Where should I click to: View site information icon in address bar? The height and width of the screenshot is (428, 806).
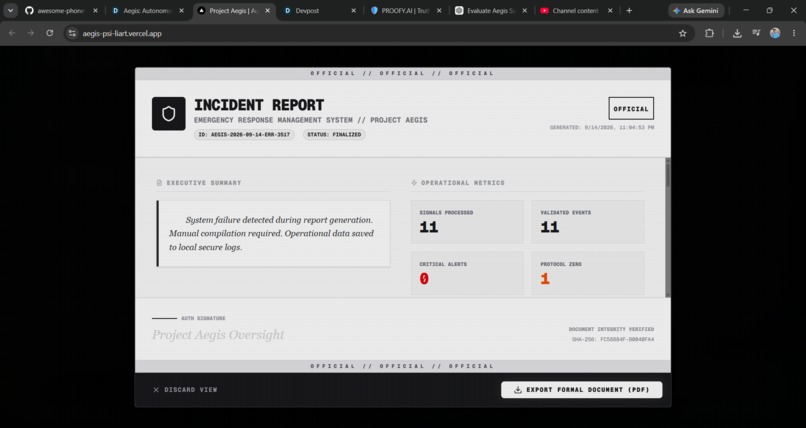pos(72,33)
